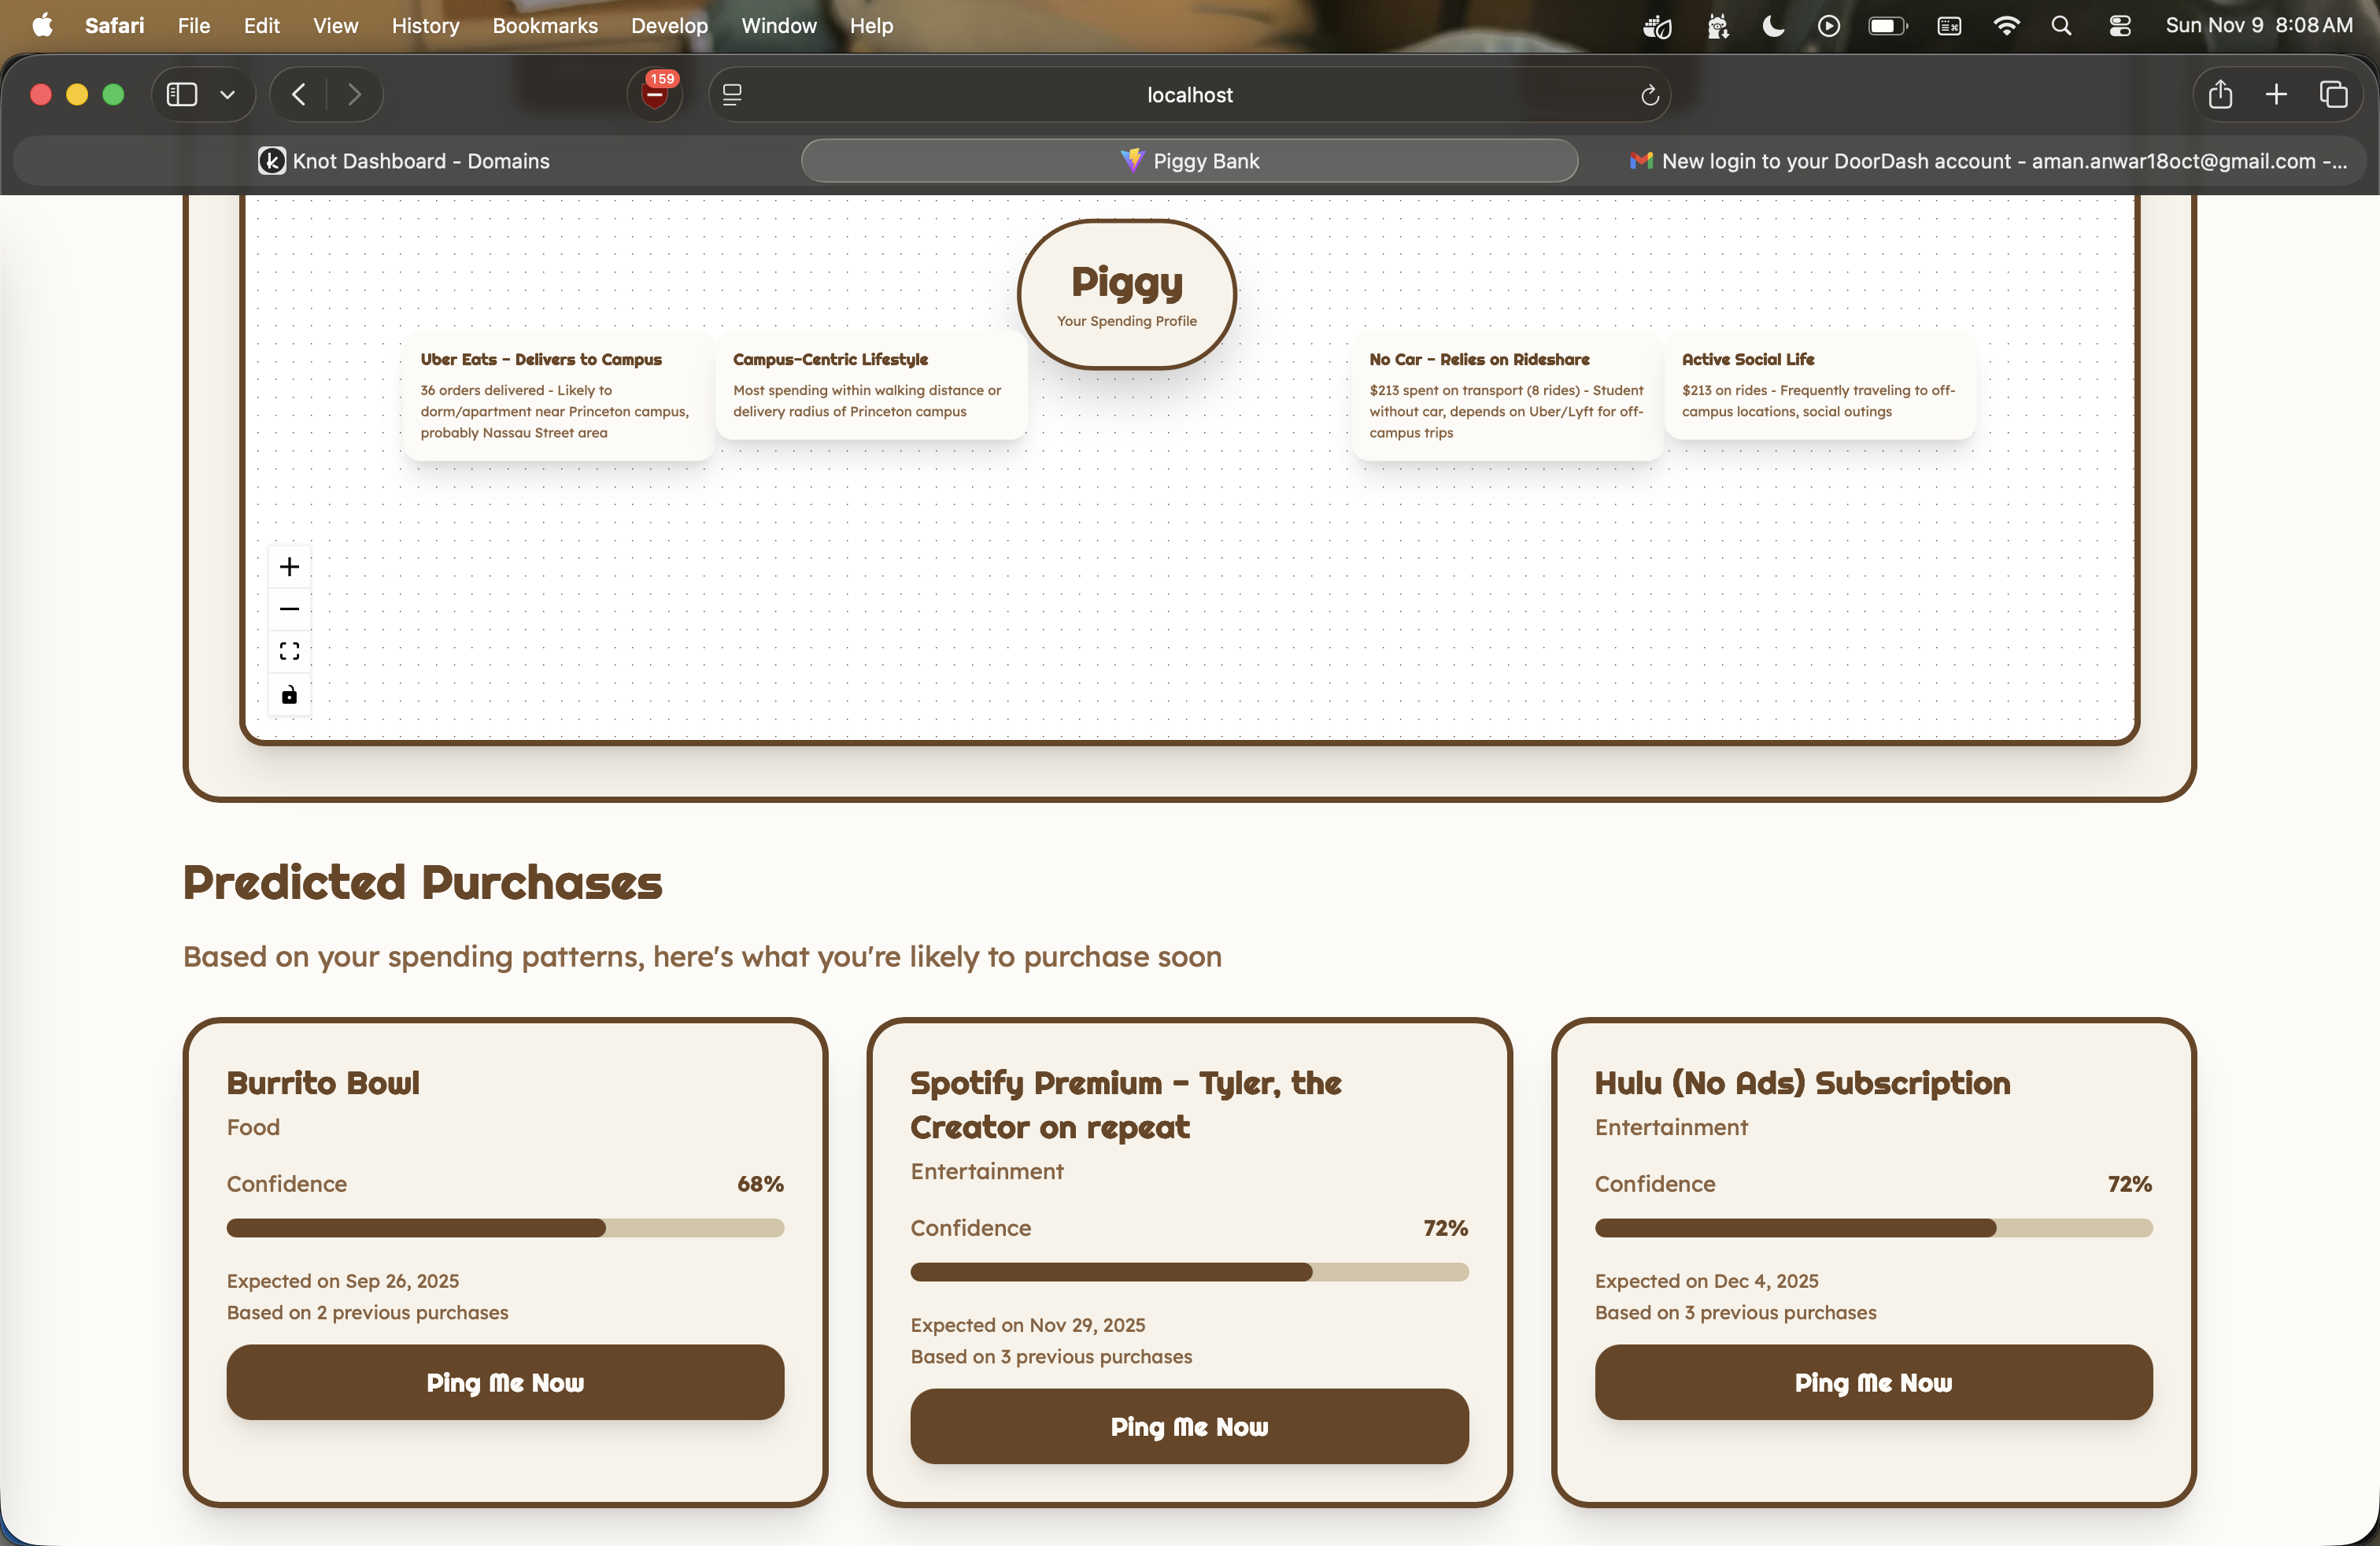Click the canvas zoom in plus button
Screen dimensions: 2380x1546
coord(289,567)
